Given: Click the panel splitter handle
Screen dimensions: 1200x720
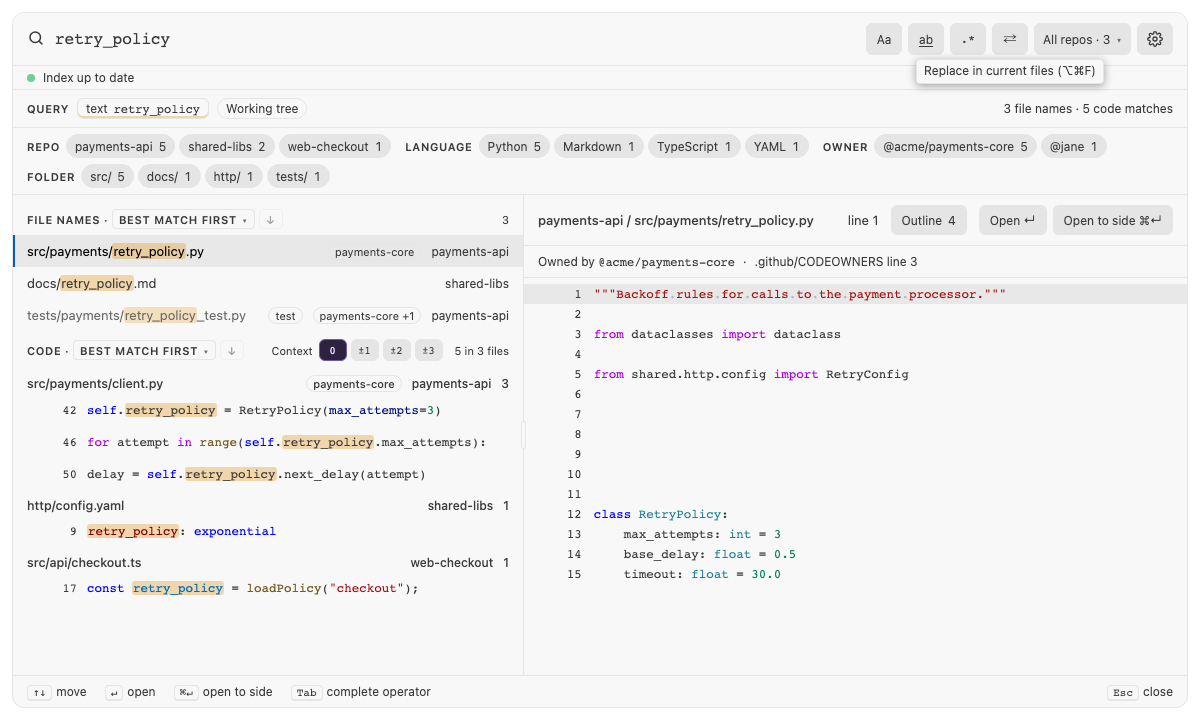Looking at the screenshot, I should coord(523,435).
